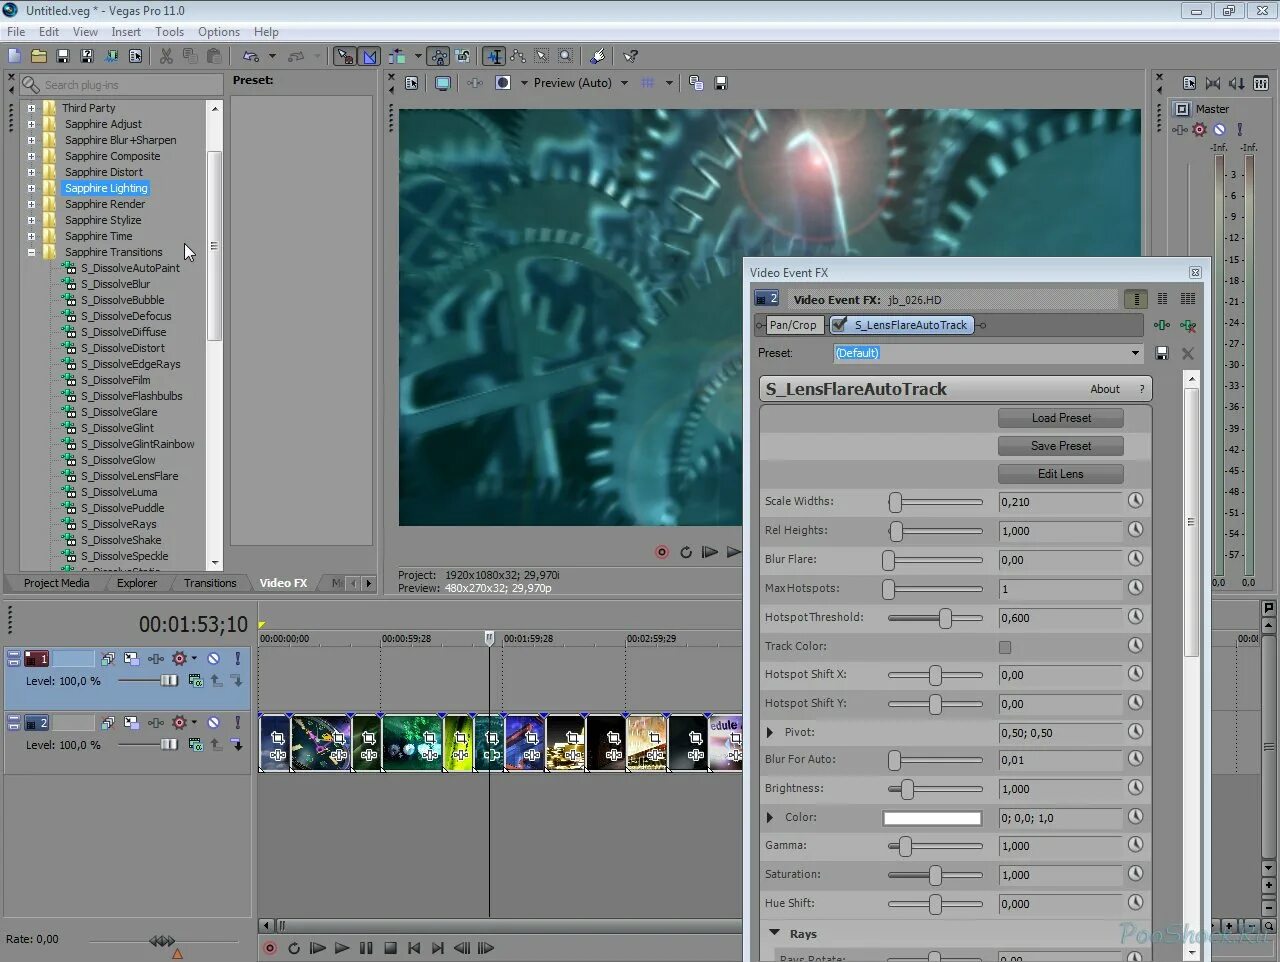Click the Save Preset disk icon in Video Event FX
Viewport: 1280px width, 962px height.
click(1161, 353)
